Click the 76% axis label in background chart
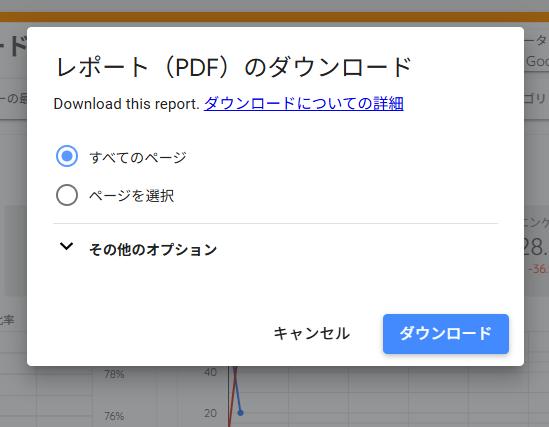 [x=114, y=416]
